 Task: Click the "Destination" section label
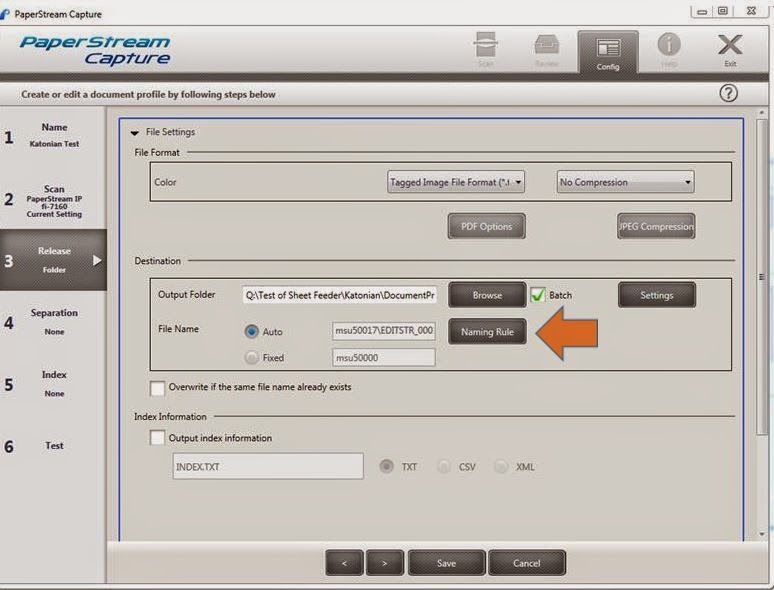[157, 261]
